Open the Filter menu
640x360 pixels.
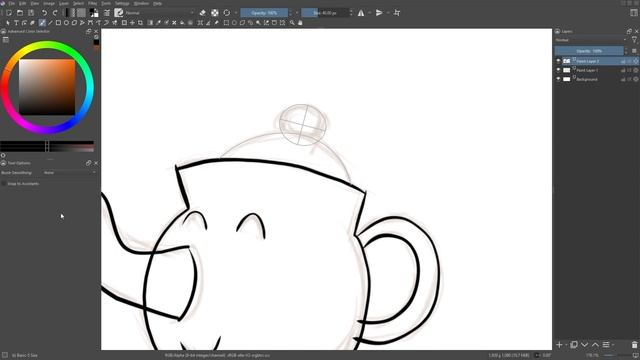(93, 3)
